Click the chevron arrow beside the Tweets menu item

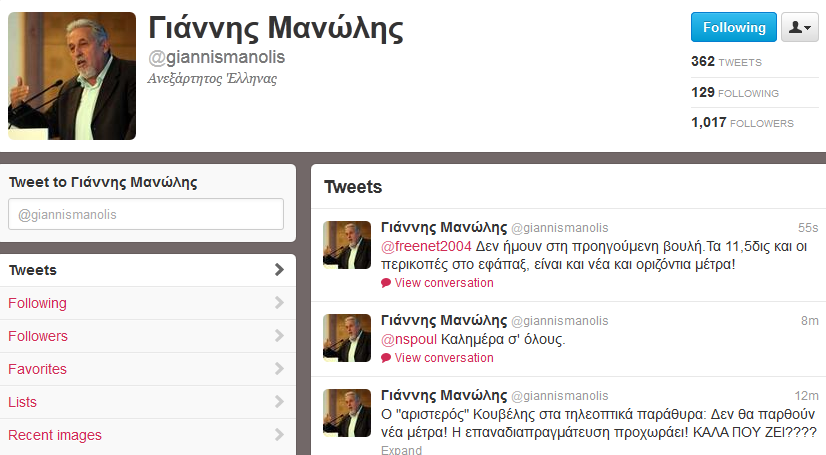[279, 270]
